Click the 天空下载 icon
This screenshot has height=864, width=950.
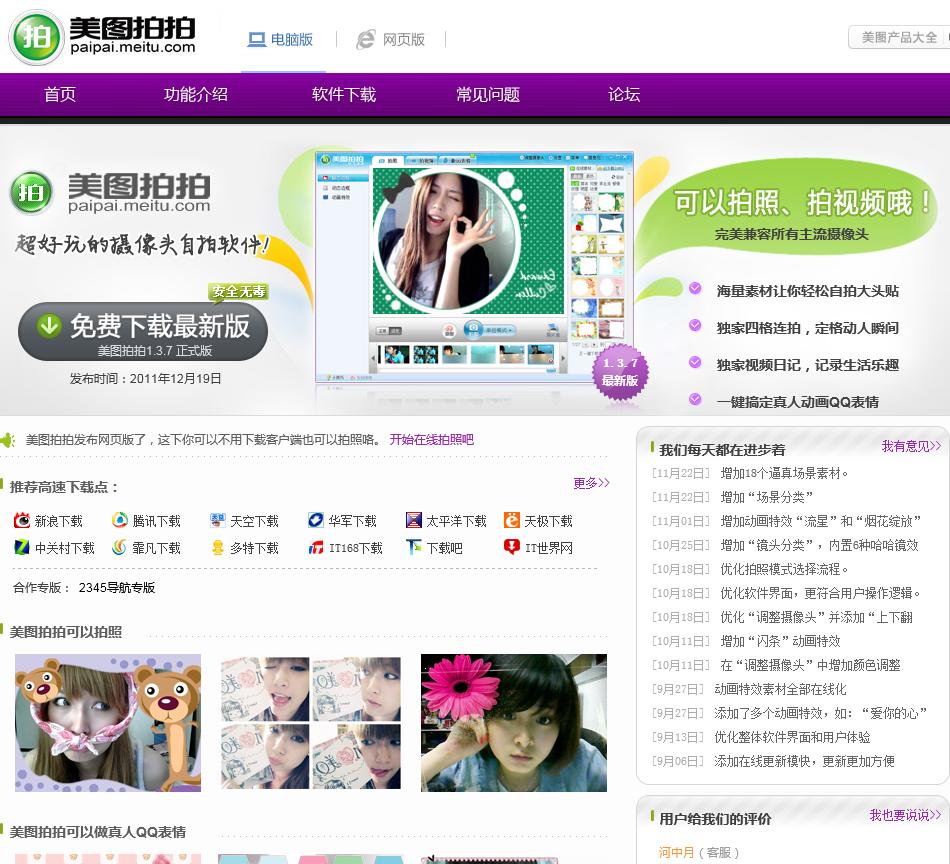pos(218,520)
